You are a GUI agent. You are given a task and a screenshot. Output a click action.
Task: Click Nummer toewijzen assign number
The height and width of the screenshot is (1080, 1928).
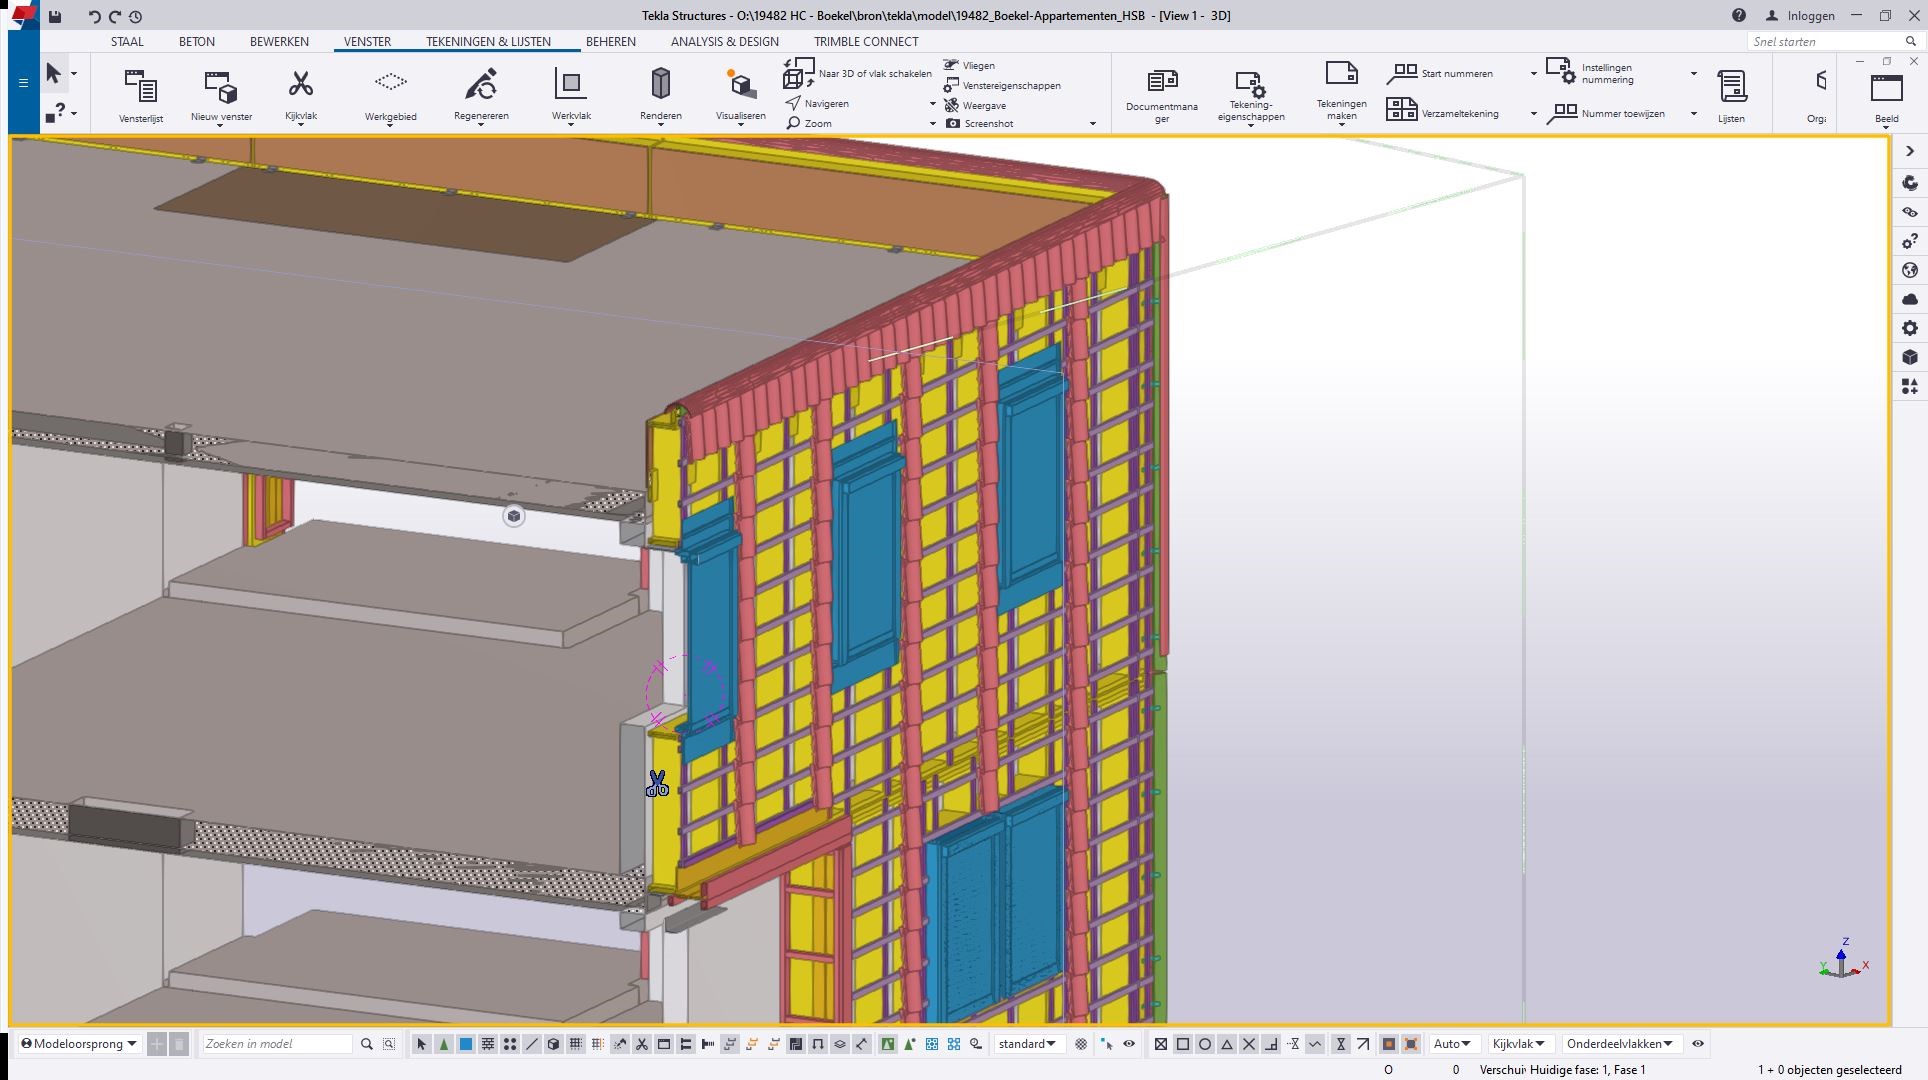click(x=1606, y=114)
